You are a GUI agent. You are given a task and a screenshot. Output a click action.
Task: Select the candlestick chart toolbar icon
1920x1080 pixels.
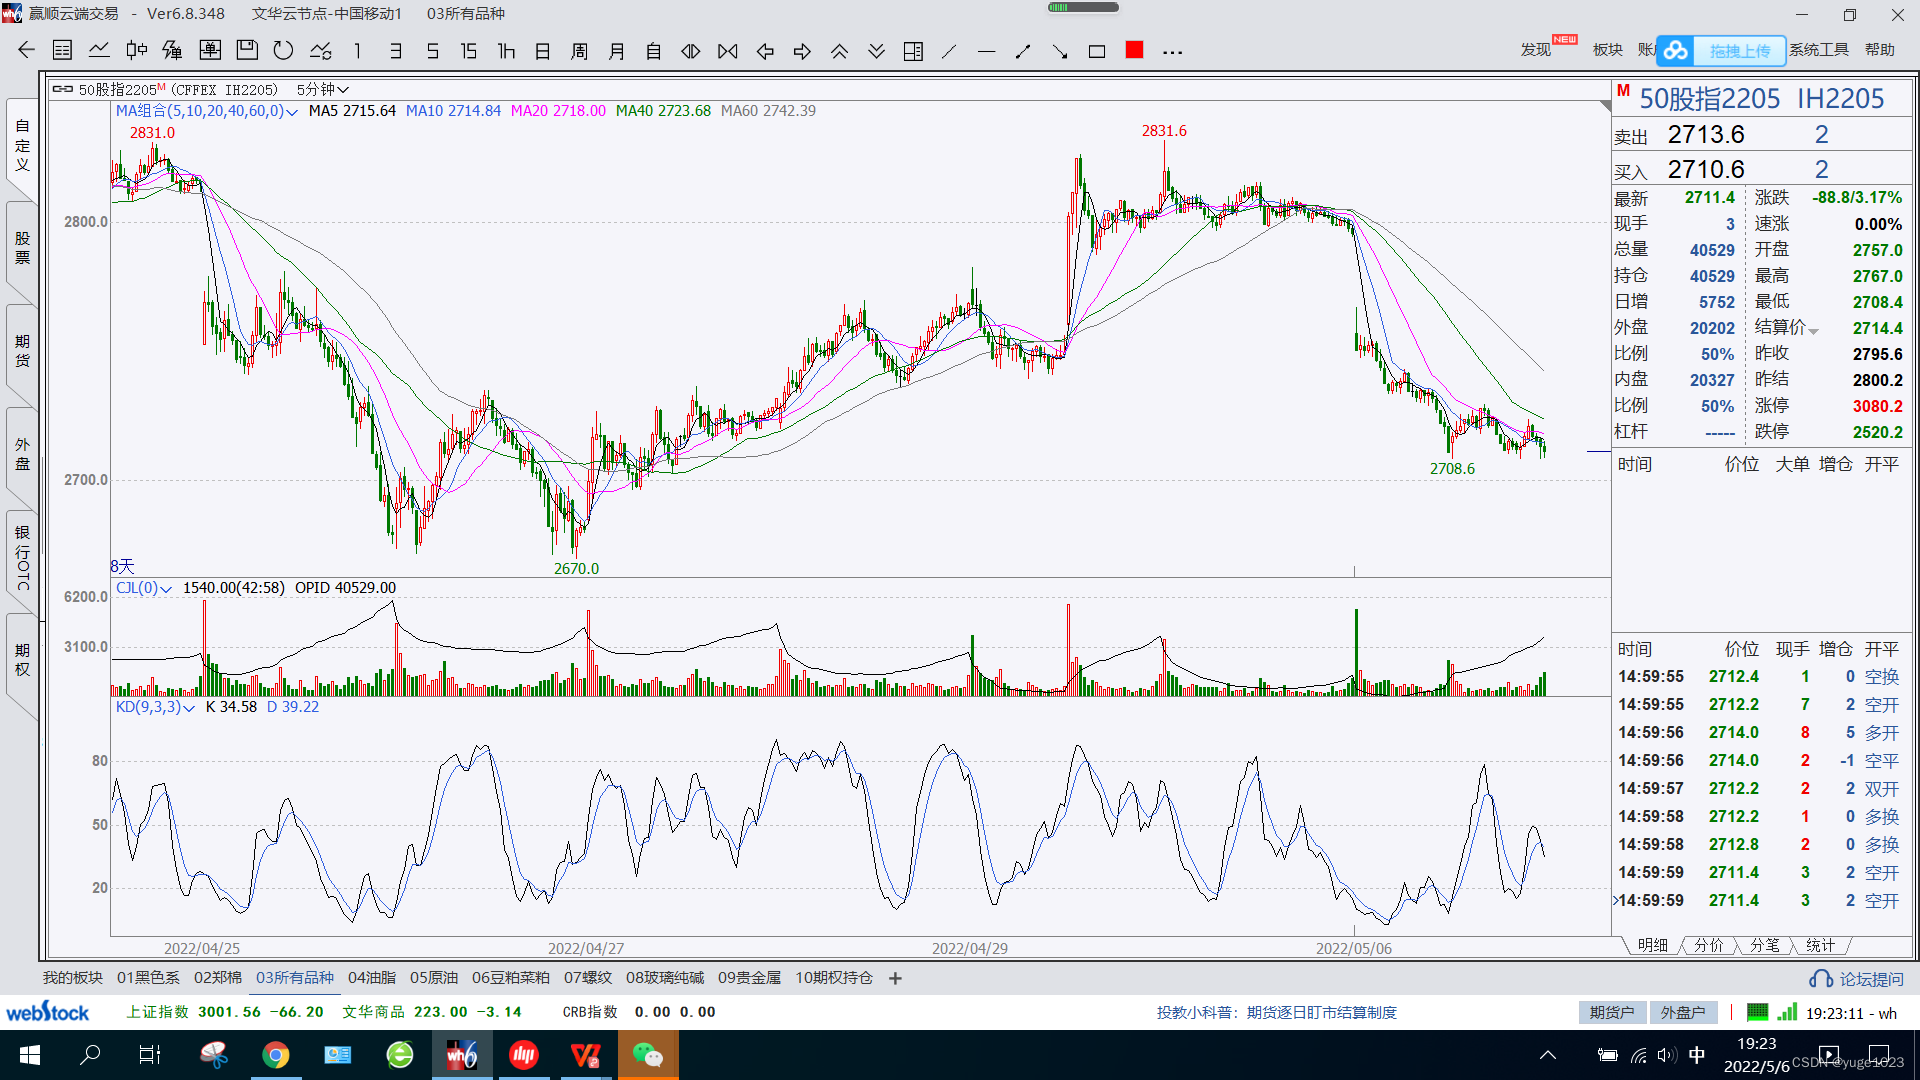[136, 50]
